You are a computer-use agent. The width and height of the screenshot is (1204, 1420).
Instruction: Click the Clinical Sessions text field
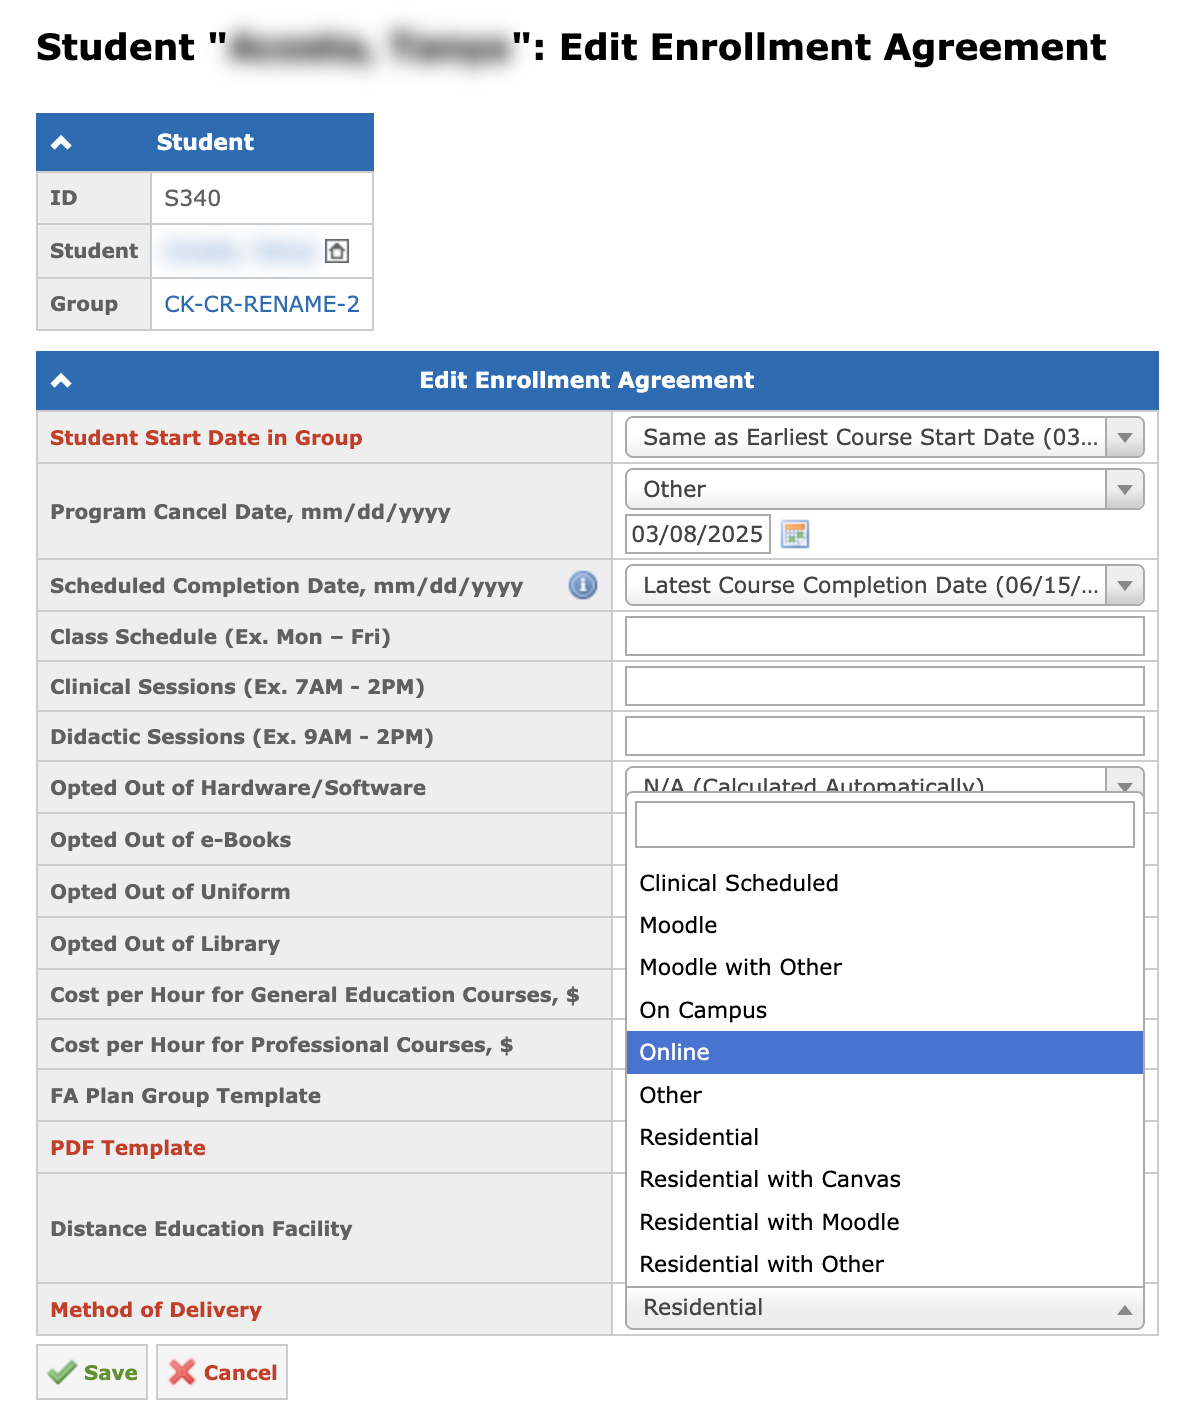(885, 686)
